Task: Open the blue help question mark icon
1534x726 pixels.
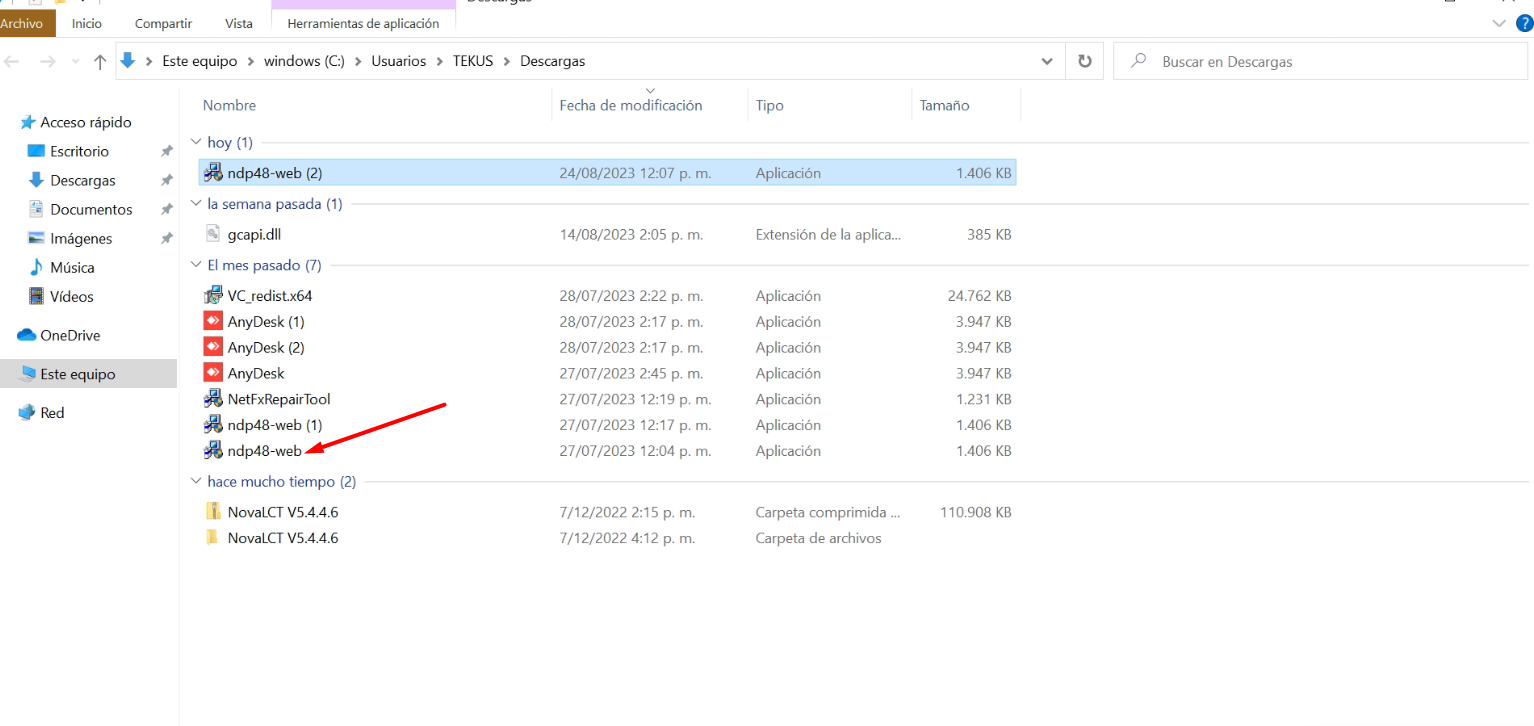Action: [x=1524, y=23]
